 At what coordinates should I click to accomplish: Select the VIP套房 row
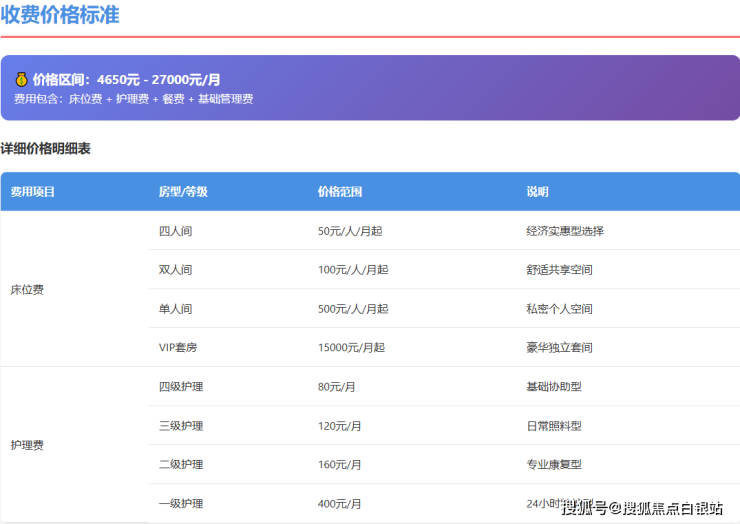(180, 348)
